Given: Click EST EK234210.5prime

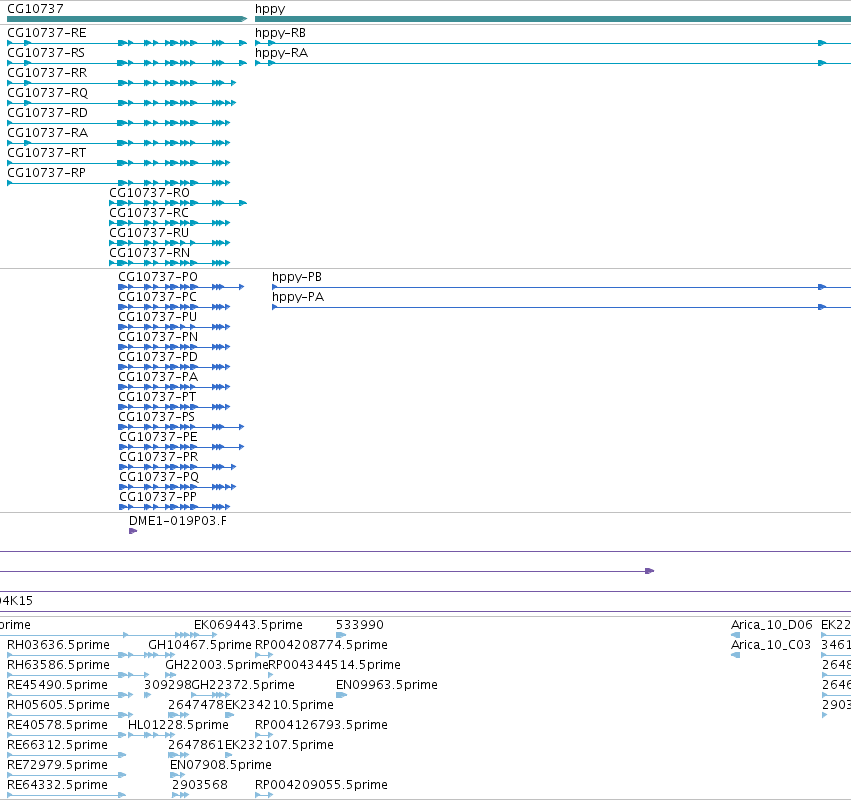Looking at the screenshot, I should tap(279, 705).
